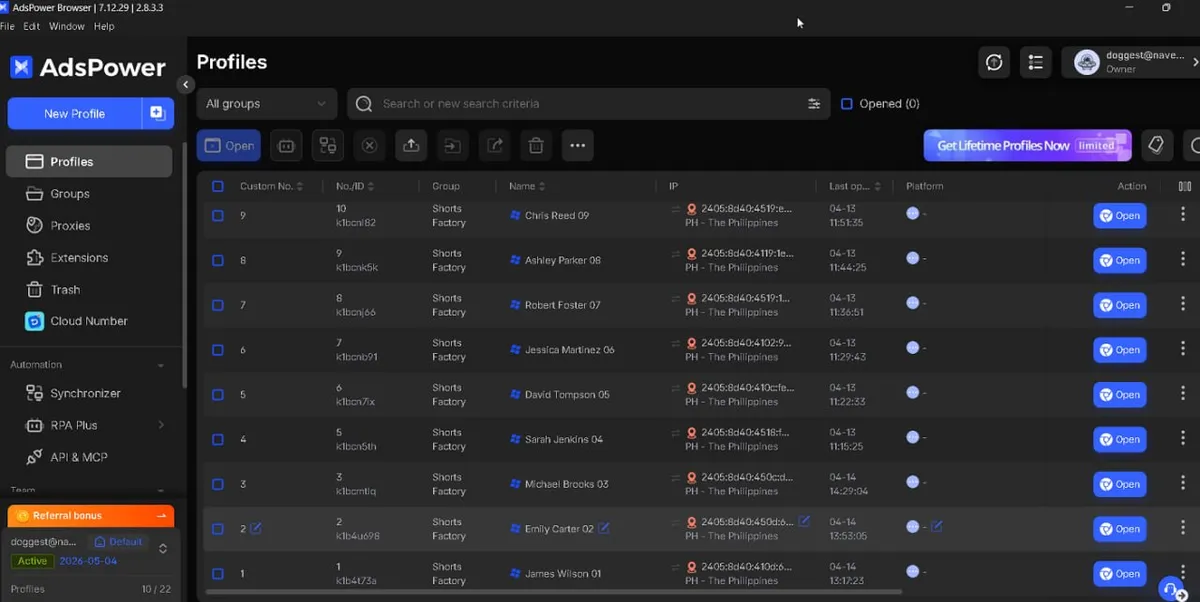Select the Michael Brooks 03 row checkbox

[x=218, y=484]
